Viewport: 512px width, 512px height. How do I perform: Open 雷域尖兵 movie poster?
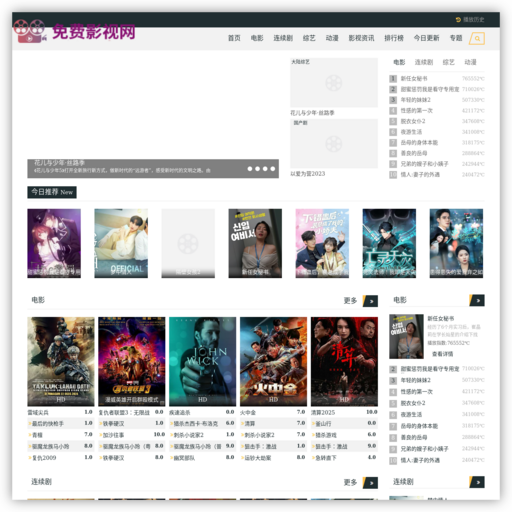click(x=61, y=361)
